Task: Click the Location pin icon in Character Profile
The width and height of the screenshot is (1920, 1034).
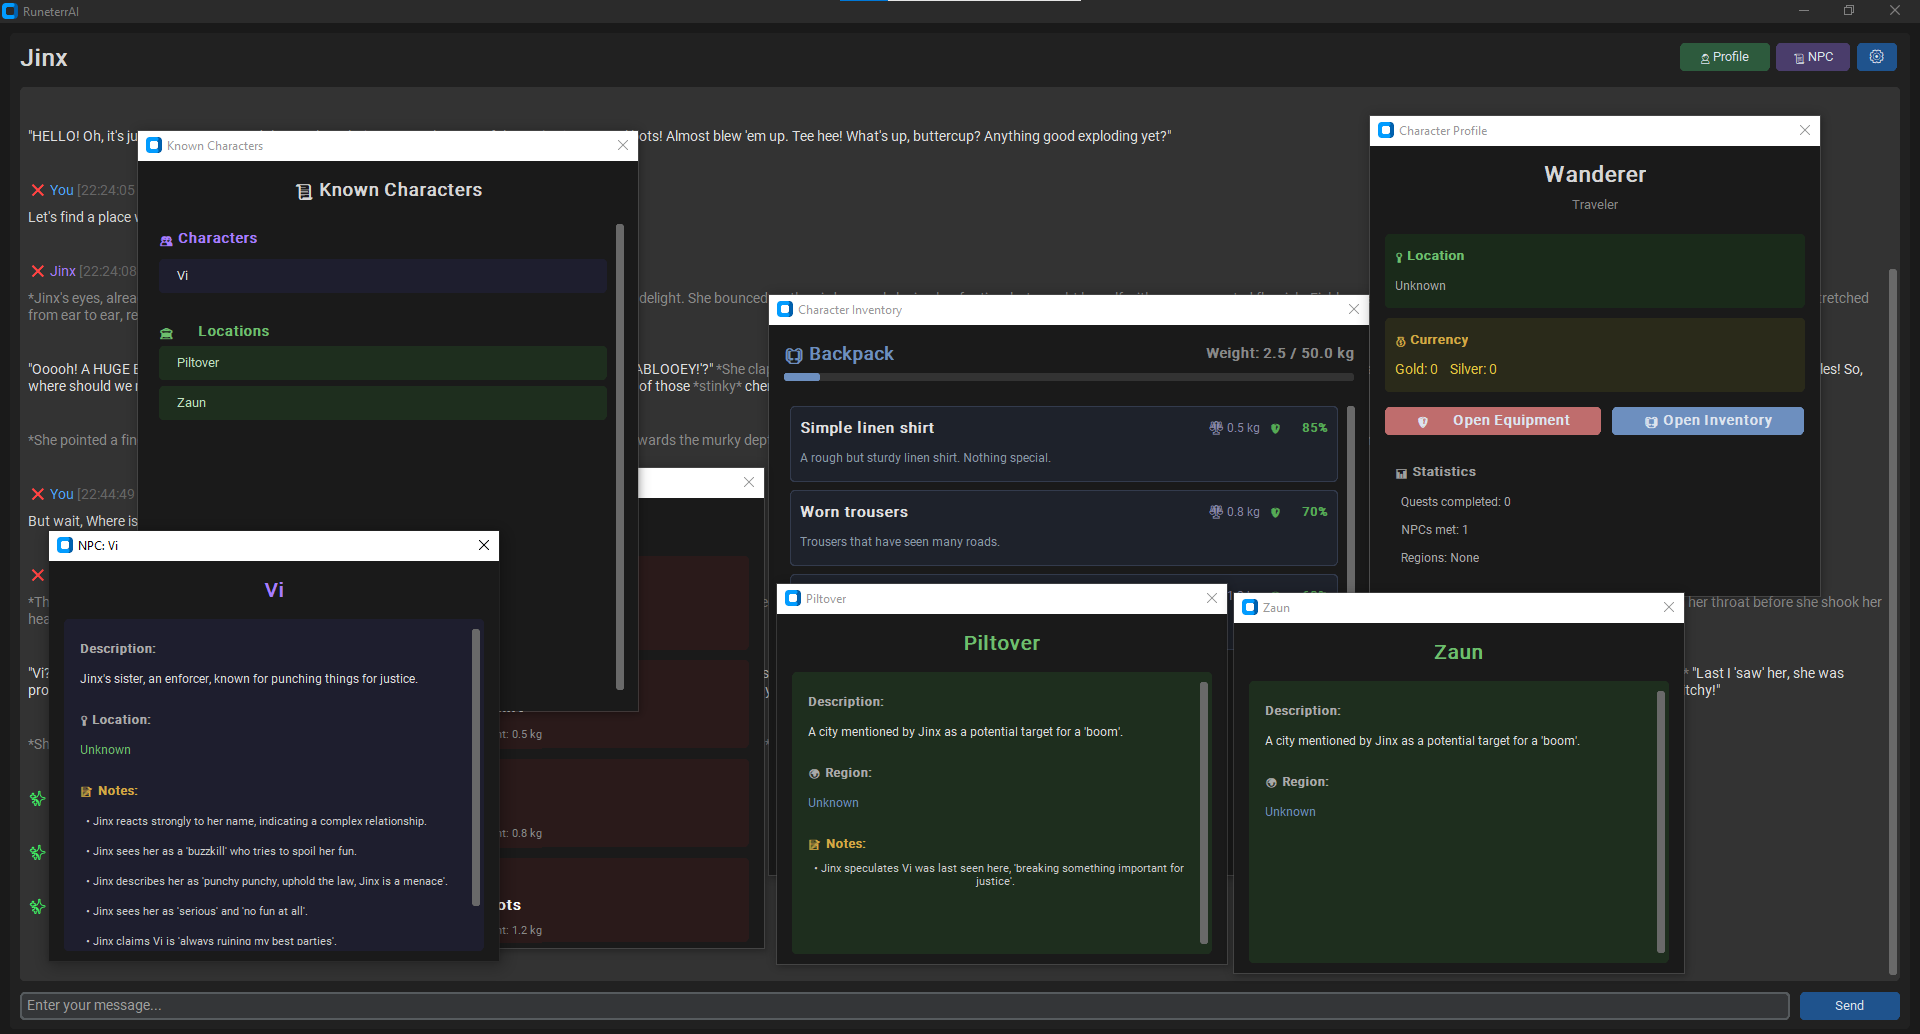Action: [1399, 257]
